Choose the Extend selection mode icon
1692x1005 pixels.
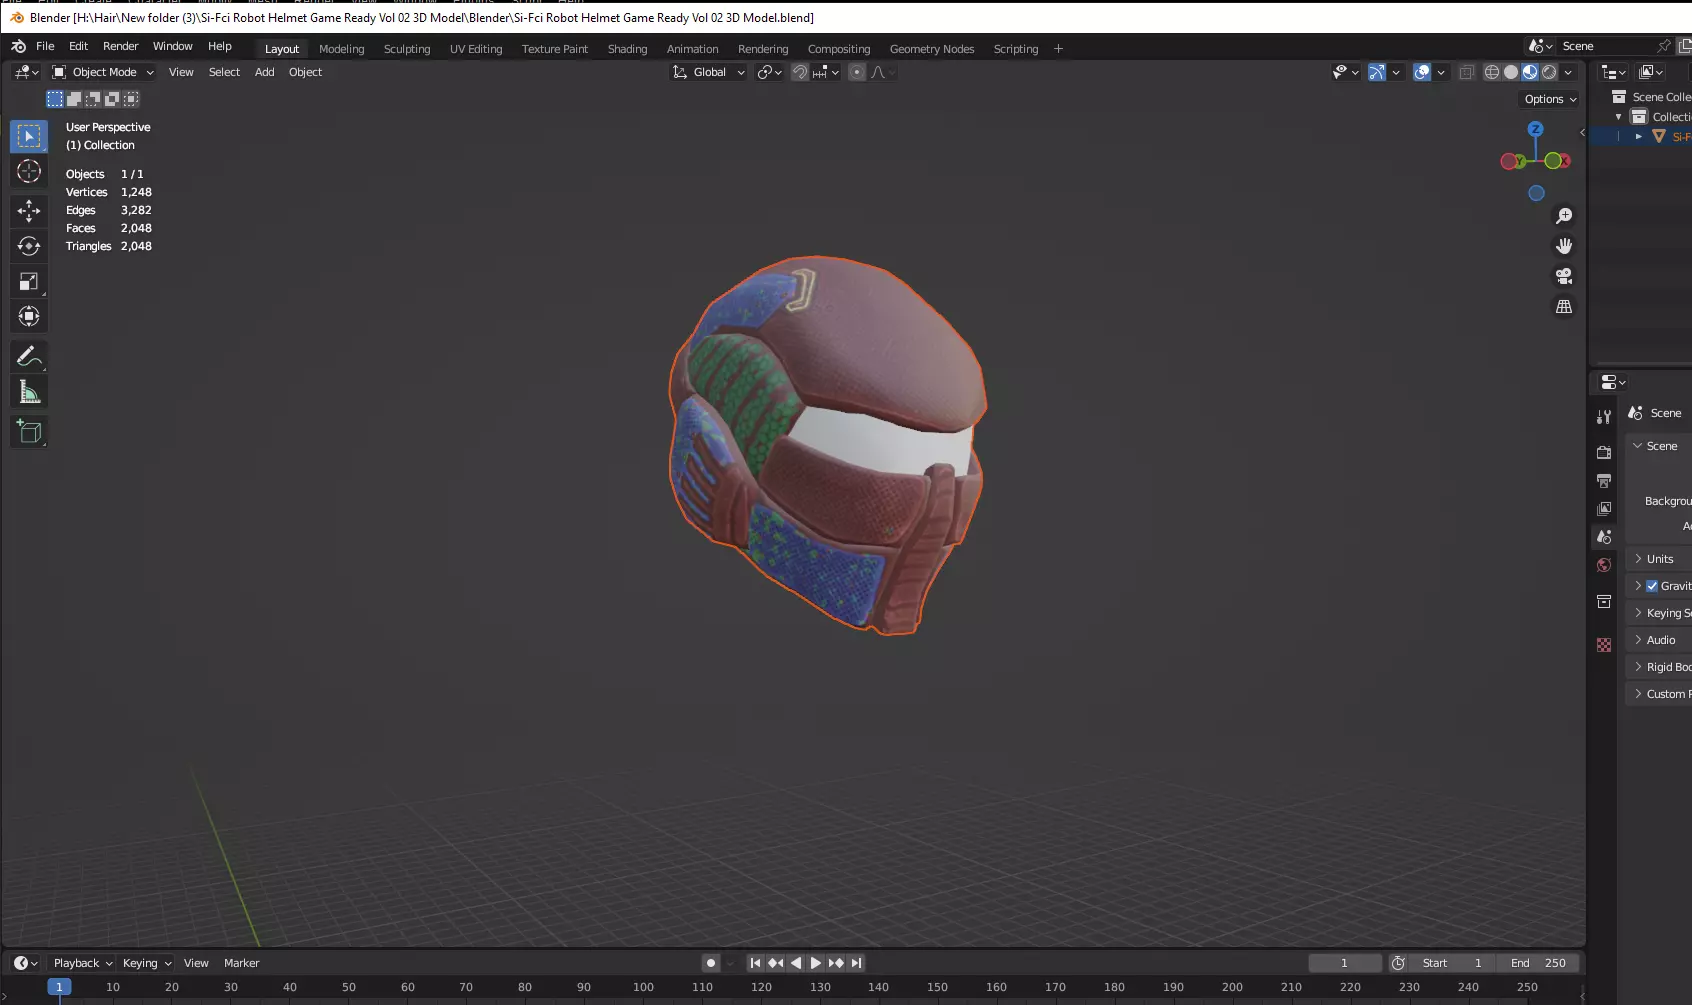[x=74, y=99]
